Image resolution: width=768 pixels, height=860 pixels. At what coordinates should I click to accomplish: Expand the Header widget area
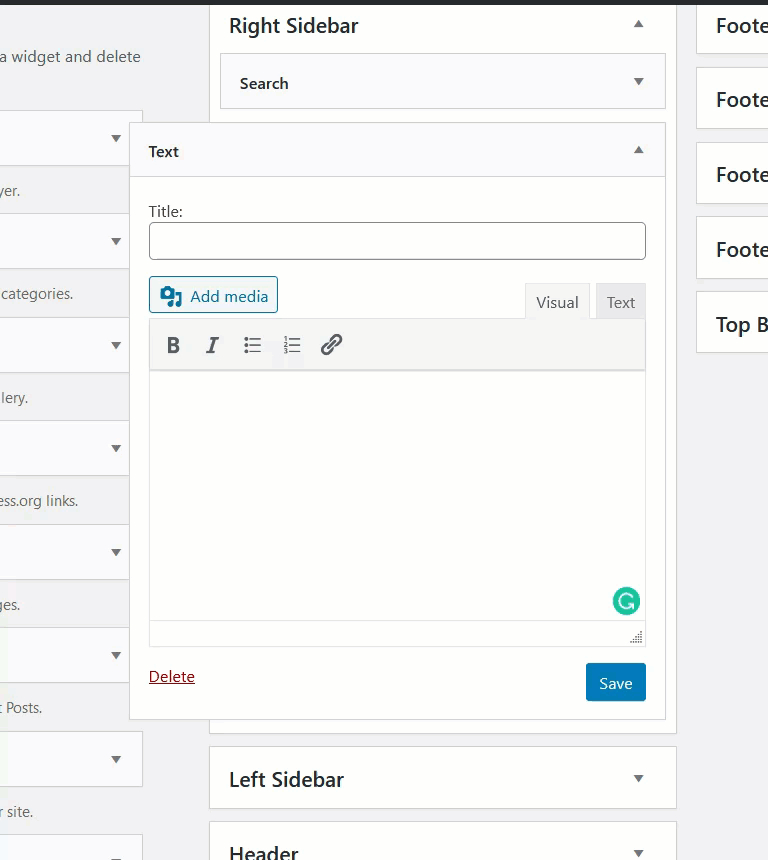click(x=638, y=851)
